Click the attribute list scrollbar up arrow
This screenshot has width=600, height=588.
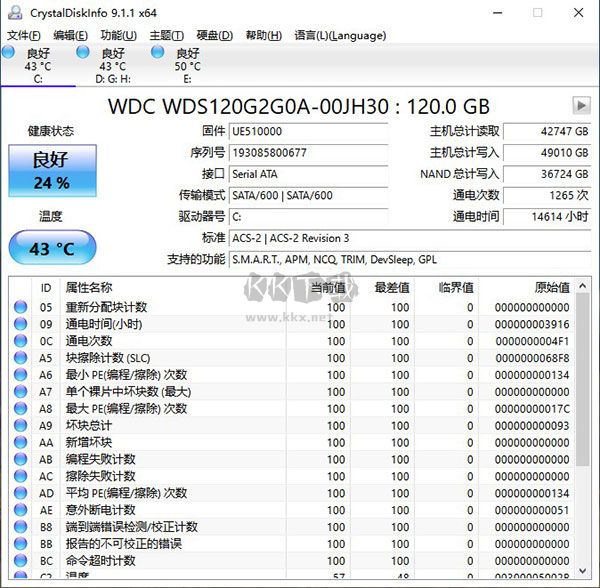582,286
